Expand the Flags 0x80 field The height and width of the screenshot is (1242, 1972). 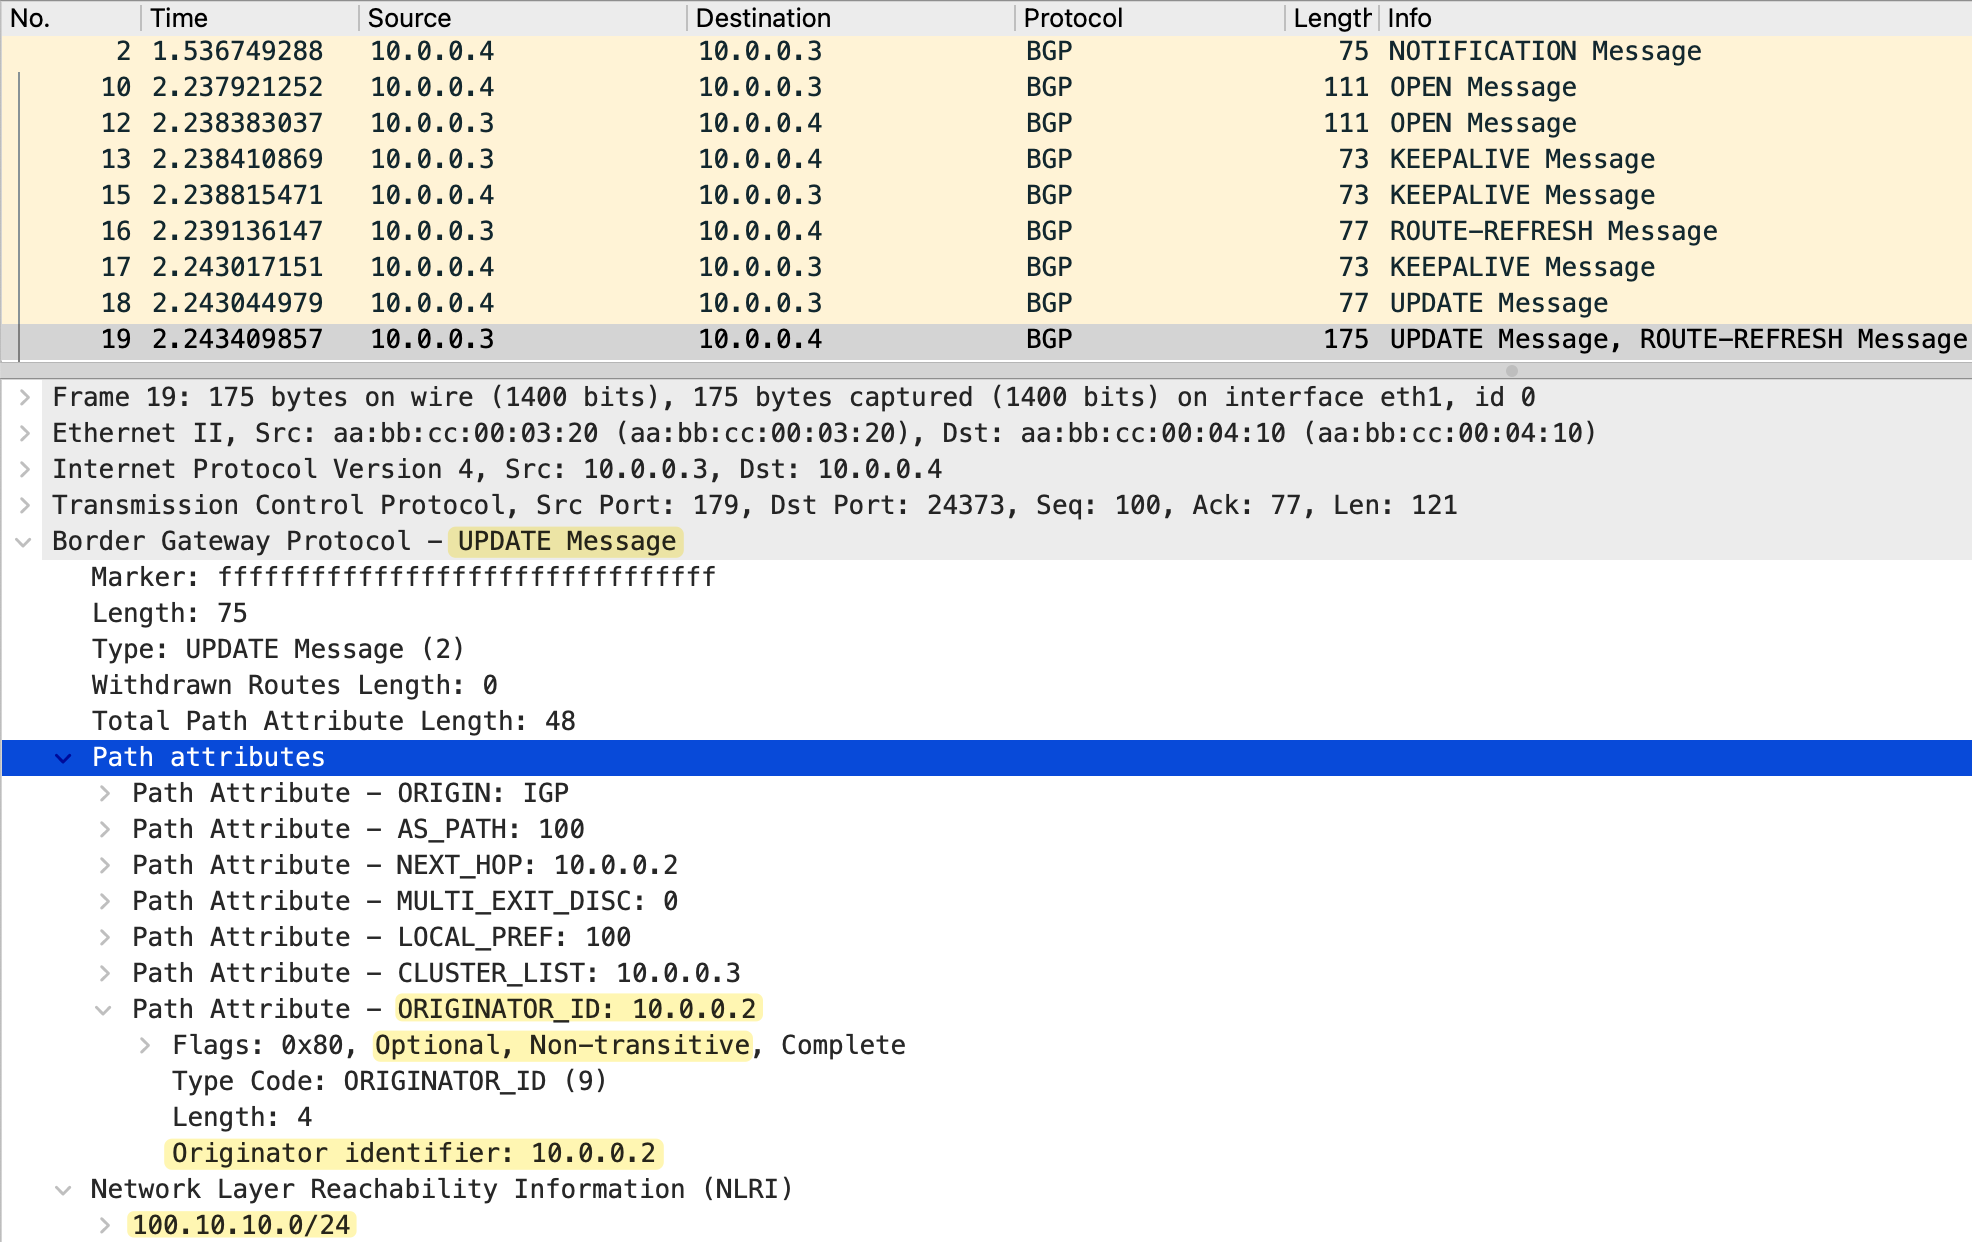coord(145,1045)
